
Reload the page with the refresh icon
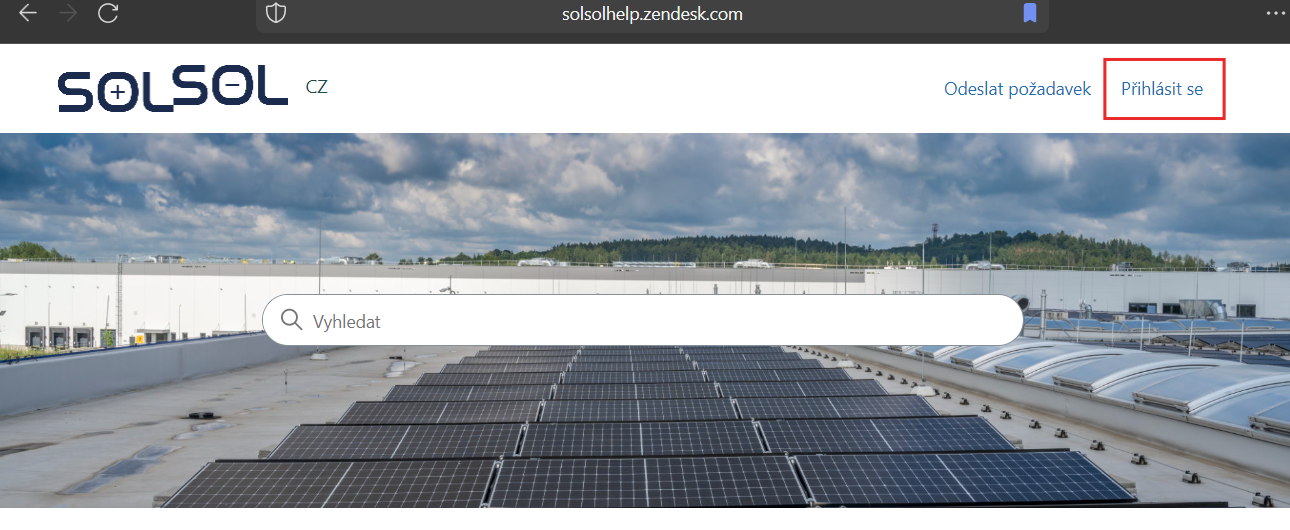[x=109, y=13]
